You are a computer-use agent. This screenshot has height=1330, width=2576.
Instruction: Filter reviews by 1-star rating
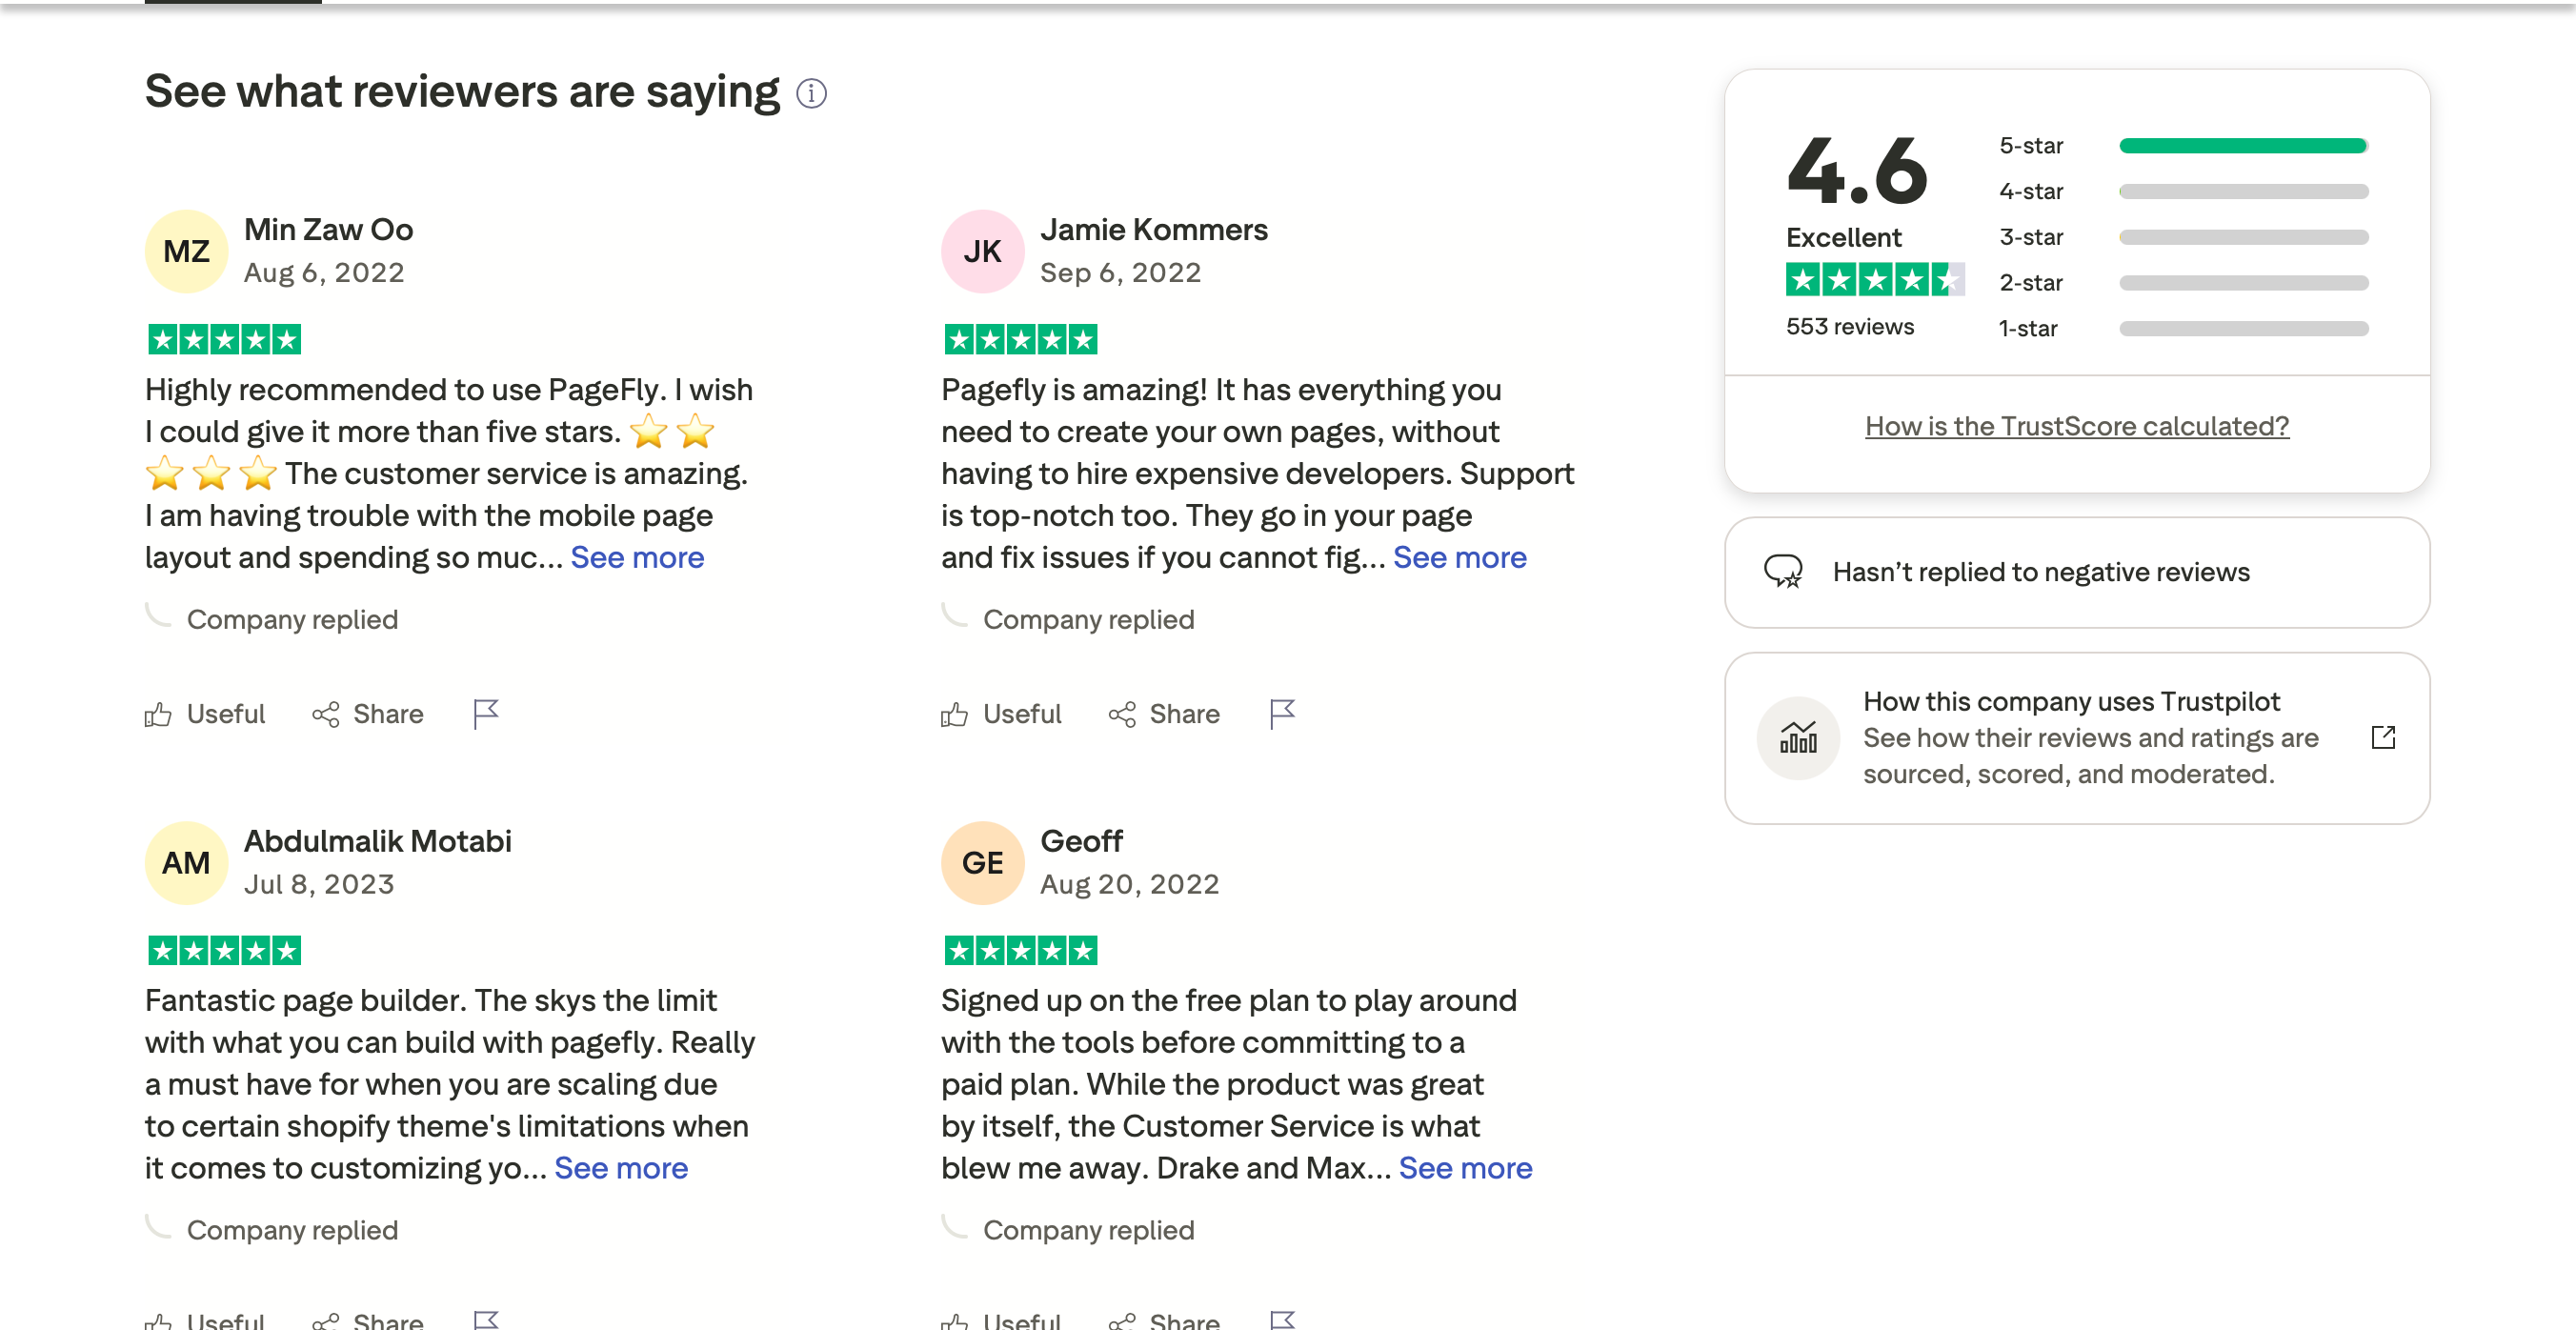coord(2242,329)
